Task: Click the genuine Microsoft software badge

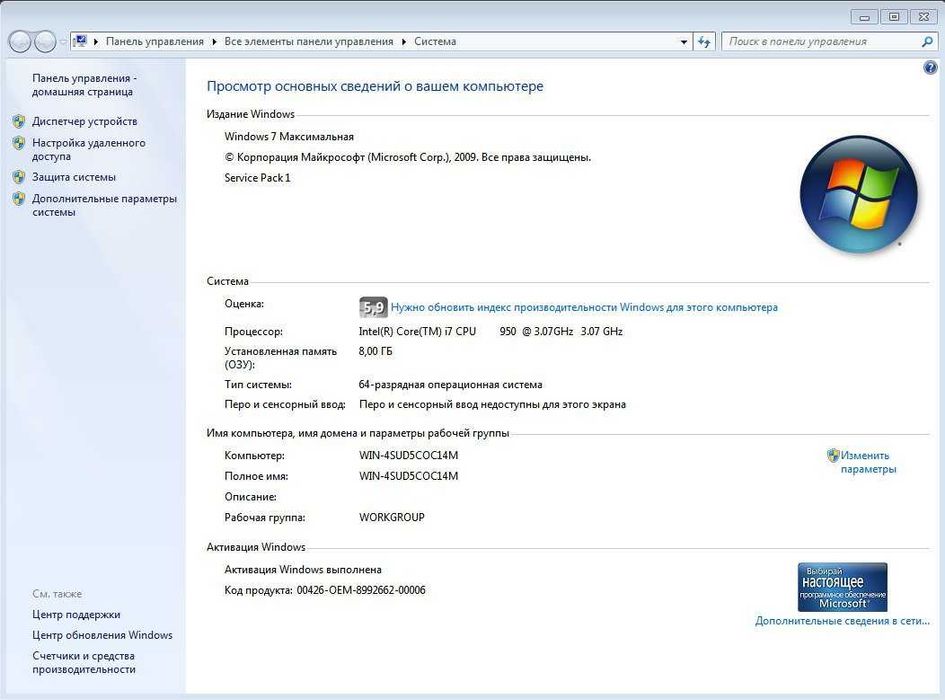Action: [x=842, y=587]
